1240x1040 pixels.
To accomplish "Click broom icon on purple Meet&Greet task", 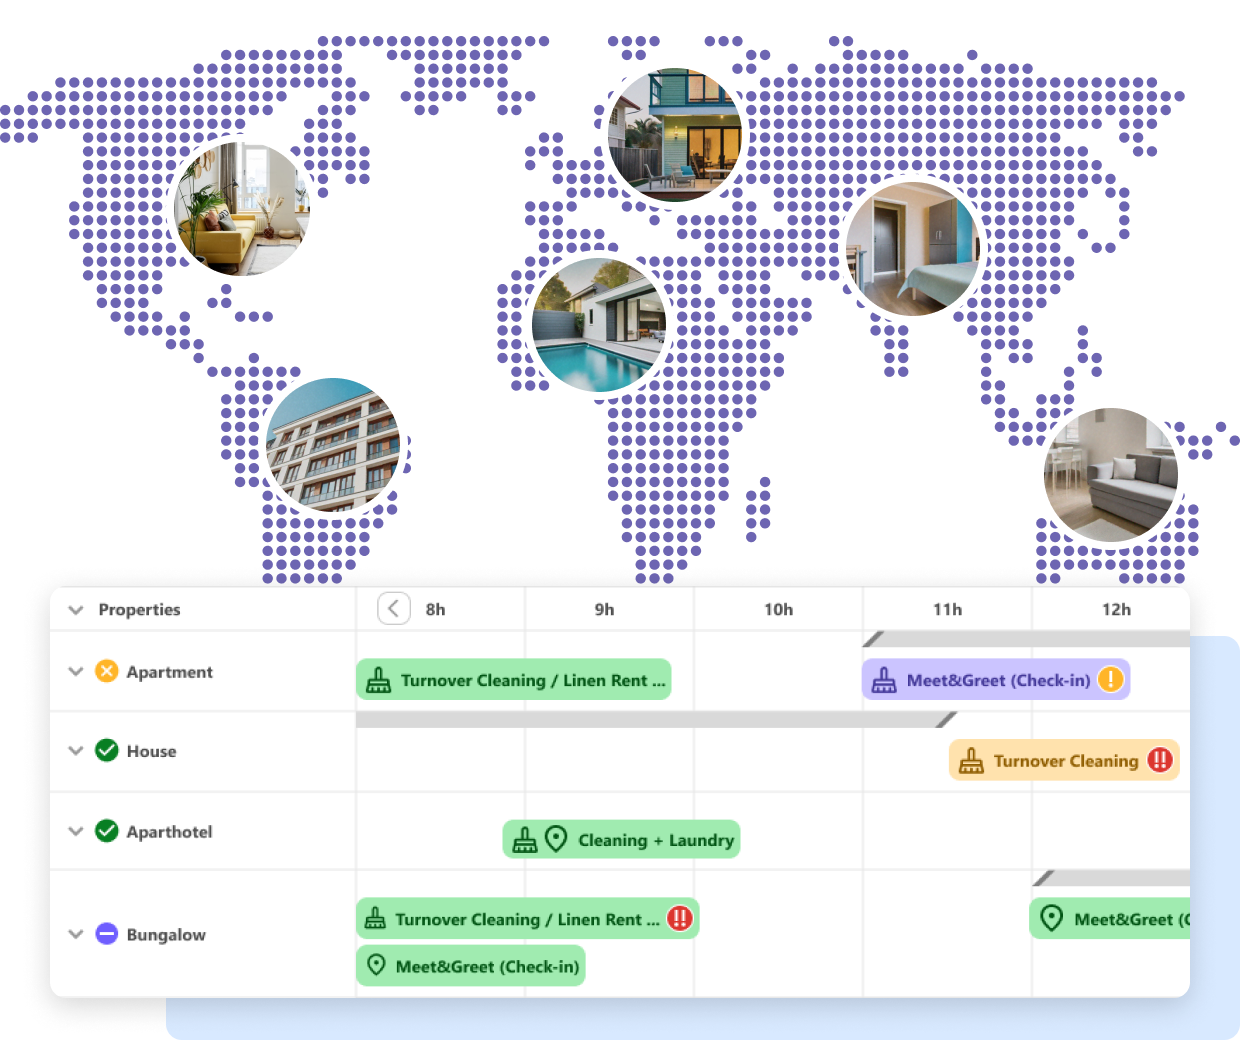I will 884,681.
